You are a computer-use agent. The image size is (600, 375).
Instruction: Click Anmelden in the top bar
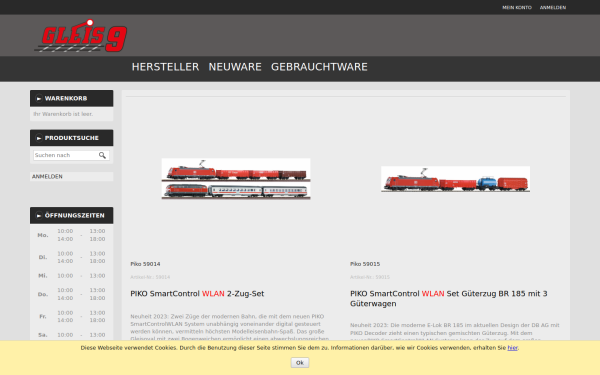coord(553,7)
